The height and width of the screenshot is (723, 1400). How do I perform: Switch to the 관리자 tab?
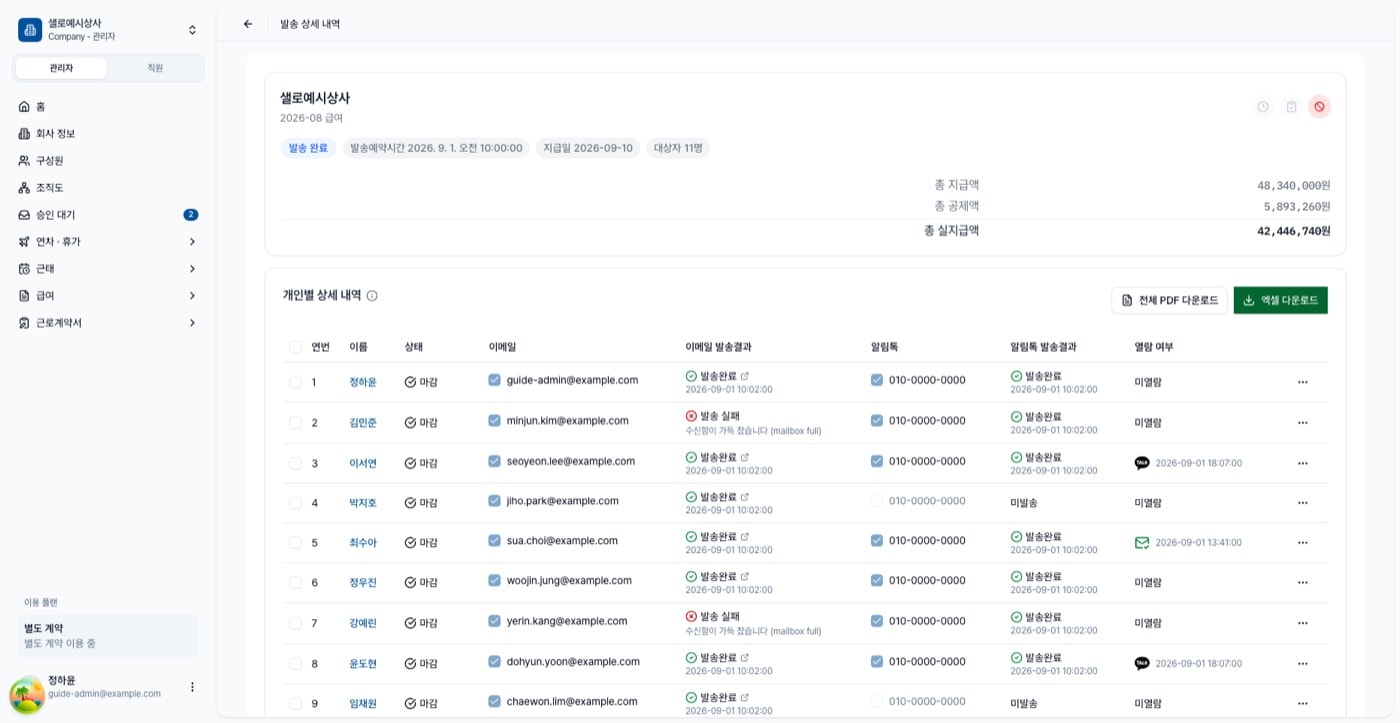pyautogui.click(x=61, y=68)
